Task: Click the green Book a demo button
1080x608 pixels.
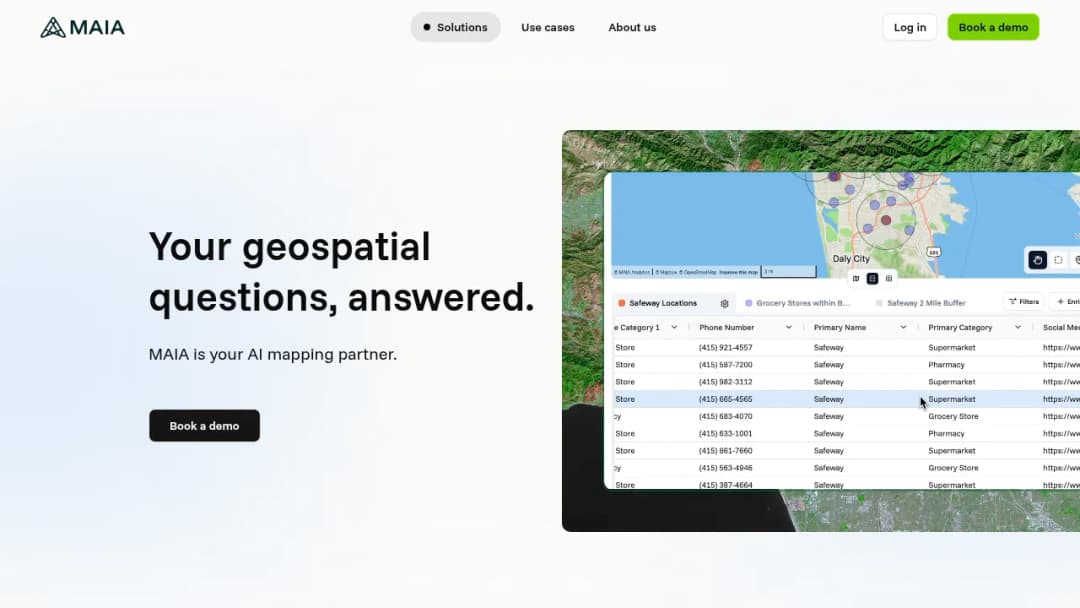Action: (993, 28)
